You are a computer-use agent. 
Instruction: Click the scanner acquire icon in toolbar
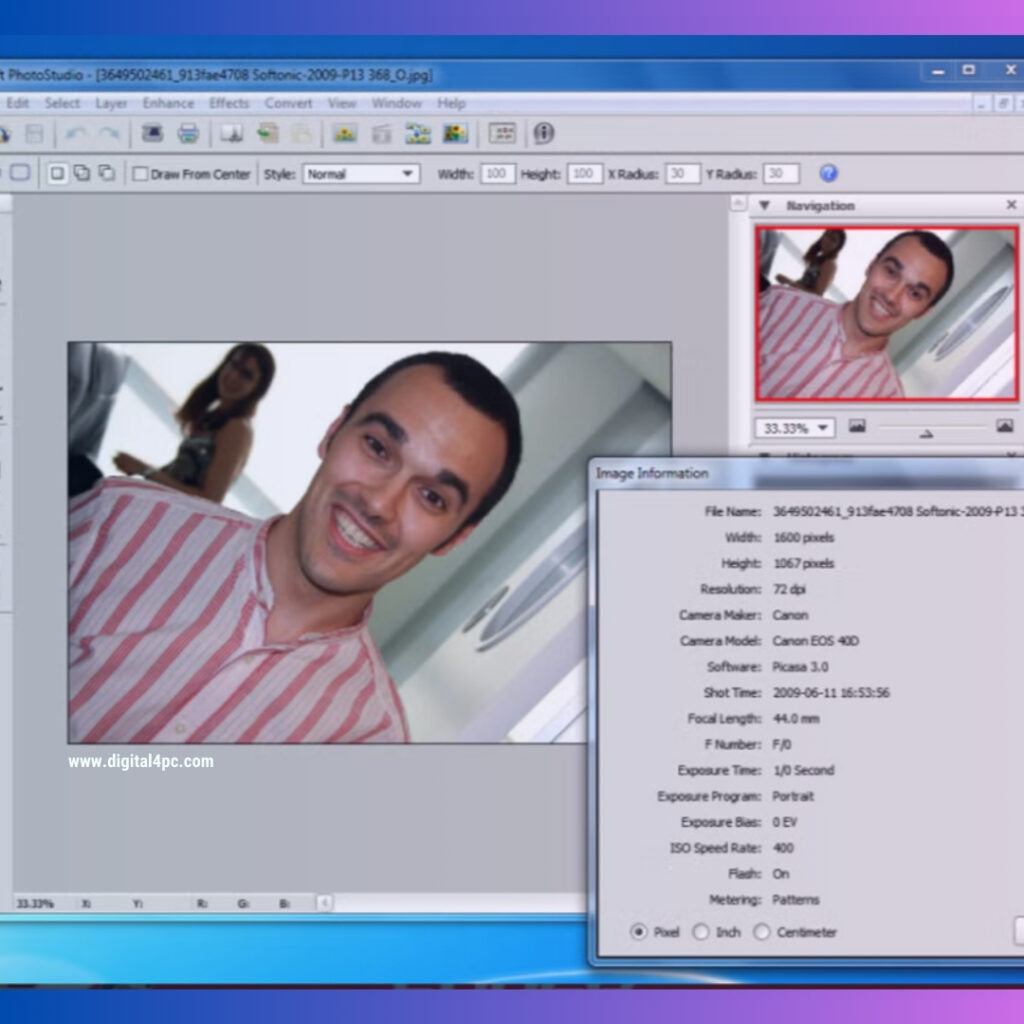pos(152,133)
